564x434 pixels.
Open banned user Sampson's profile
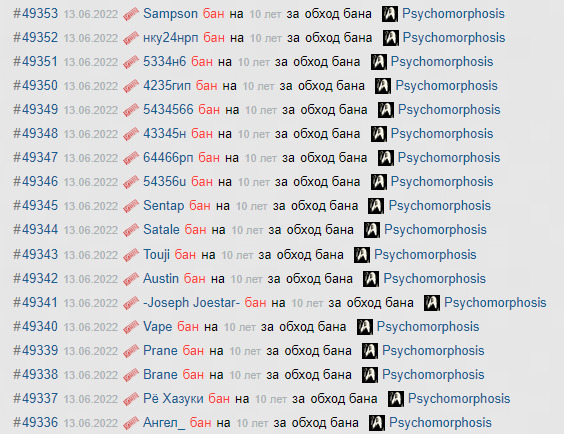pos(170,14)
